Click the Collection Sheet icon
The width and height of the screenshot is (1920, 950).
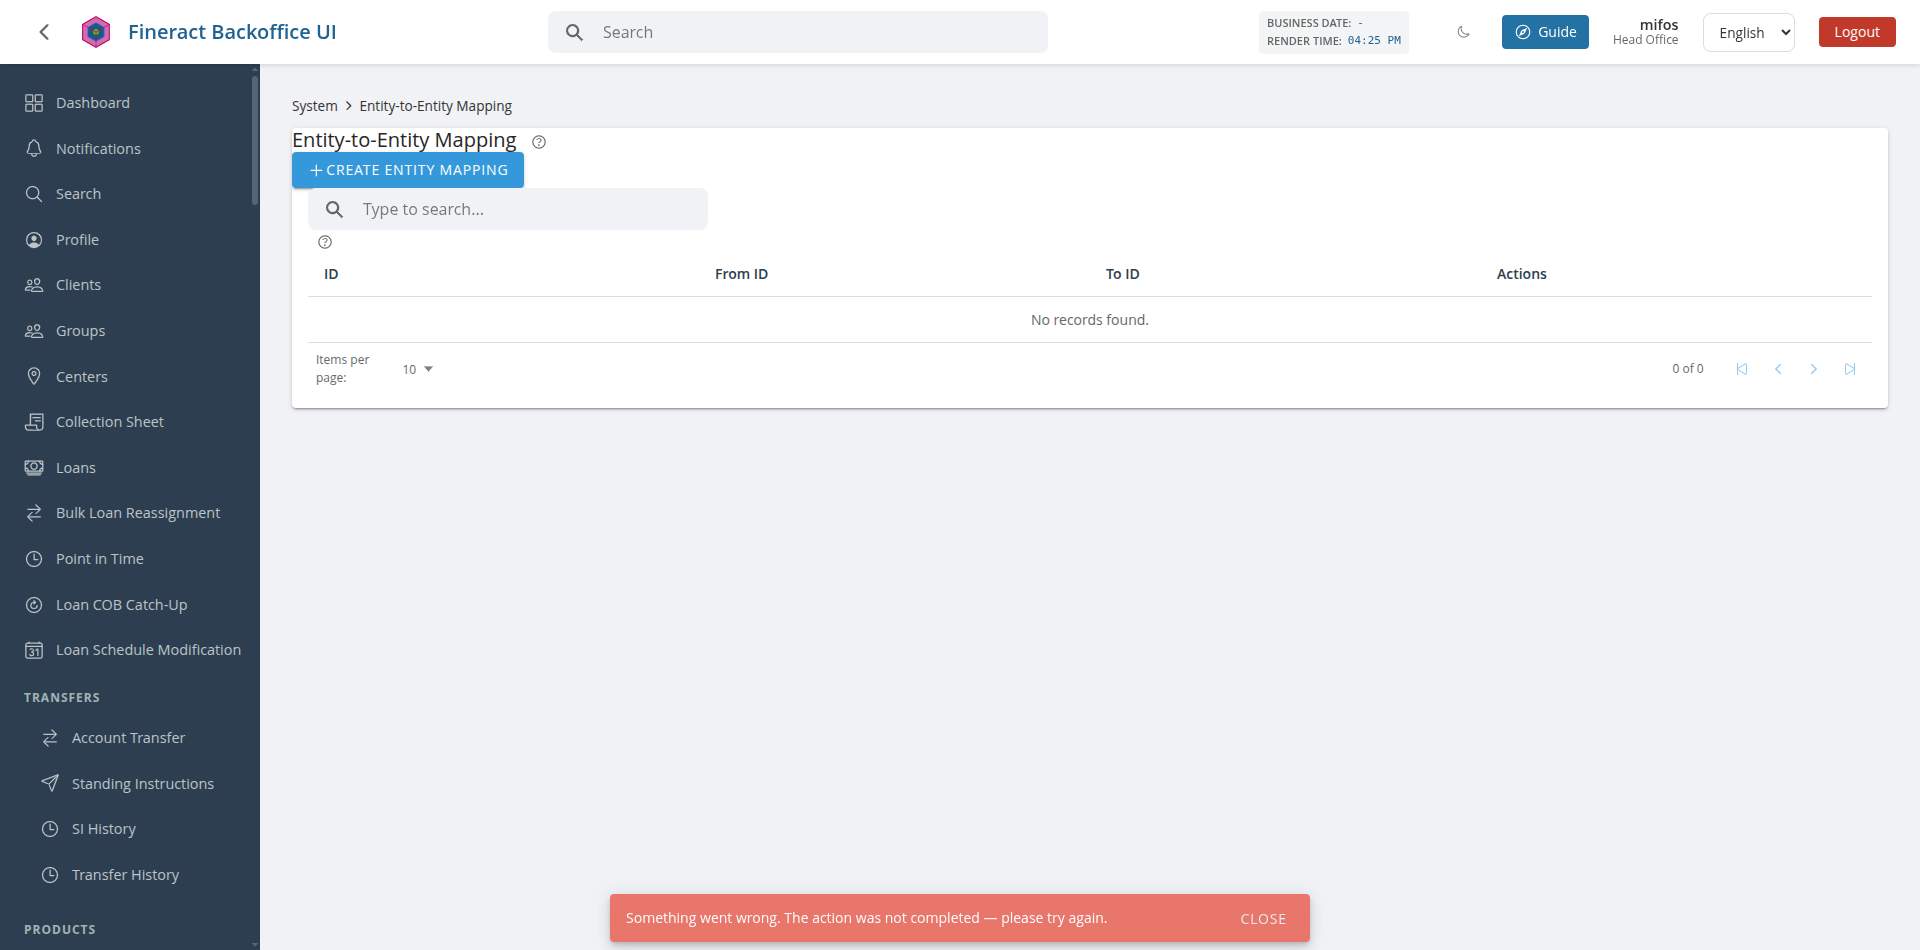click(x=34, y=422)
